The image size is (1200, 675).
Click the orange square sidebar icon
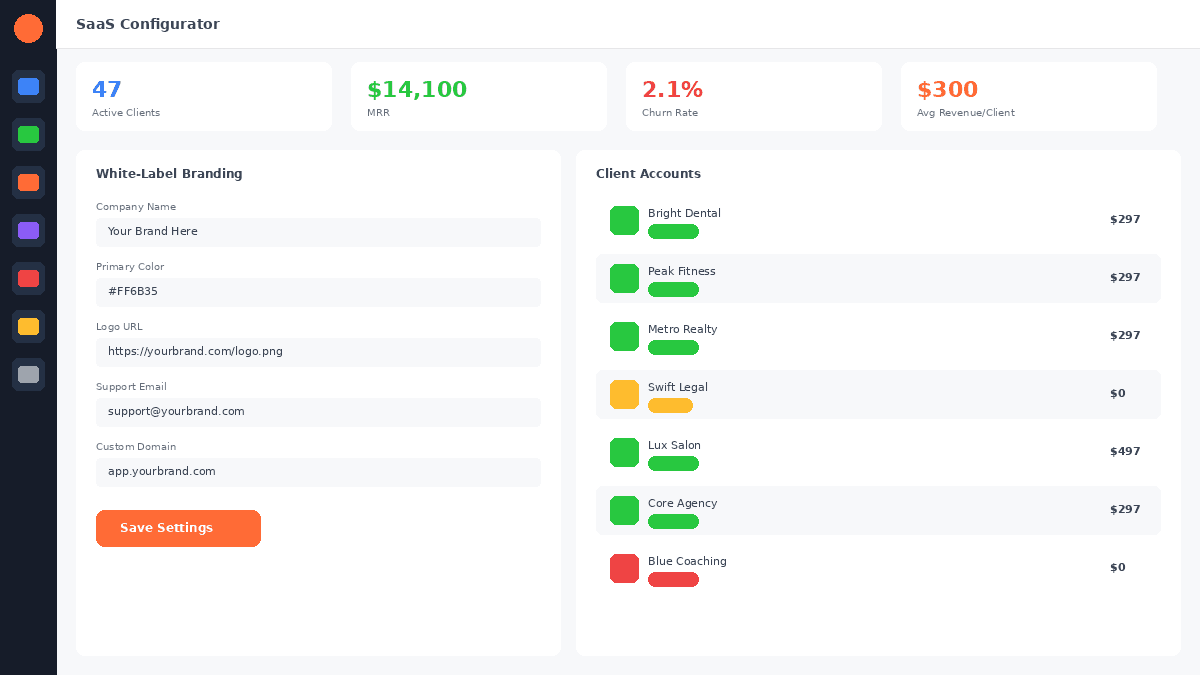[x=28, y=183]
